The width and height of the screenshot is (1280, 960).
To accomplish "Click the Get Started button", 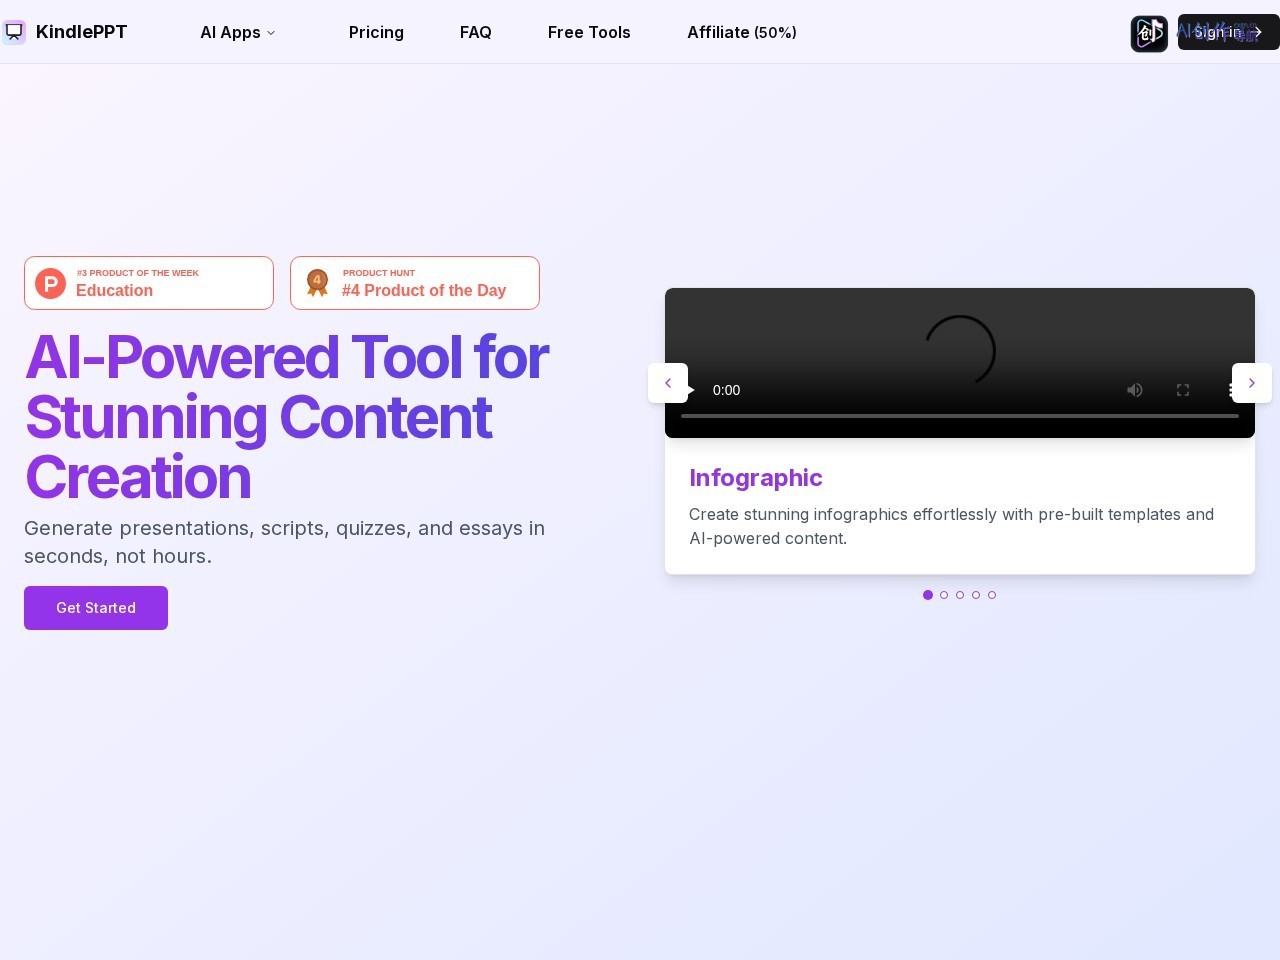I will pos(96,608).
